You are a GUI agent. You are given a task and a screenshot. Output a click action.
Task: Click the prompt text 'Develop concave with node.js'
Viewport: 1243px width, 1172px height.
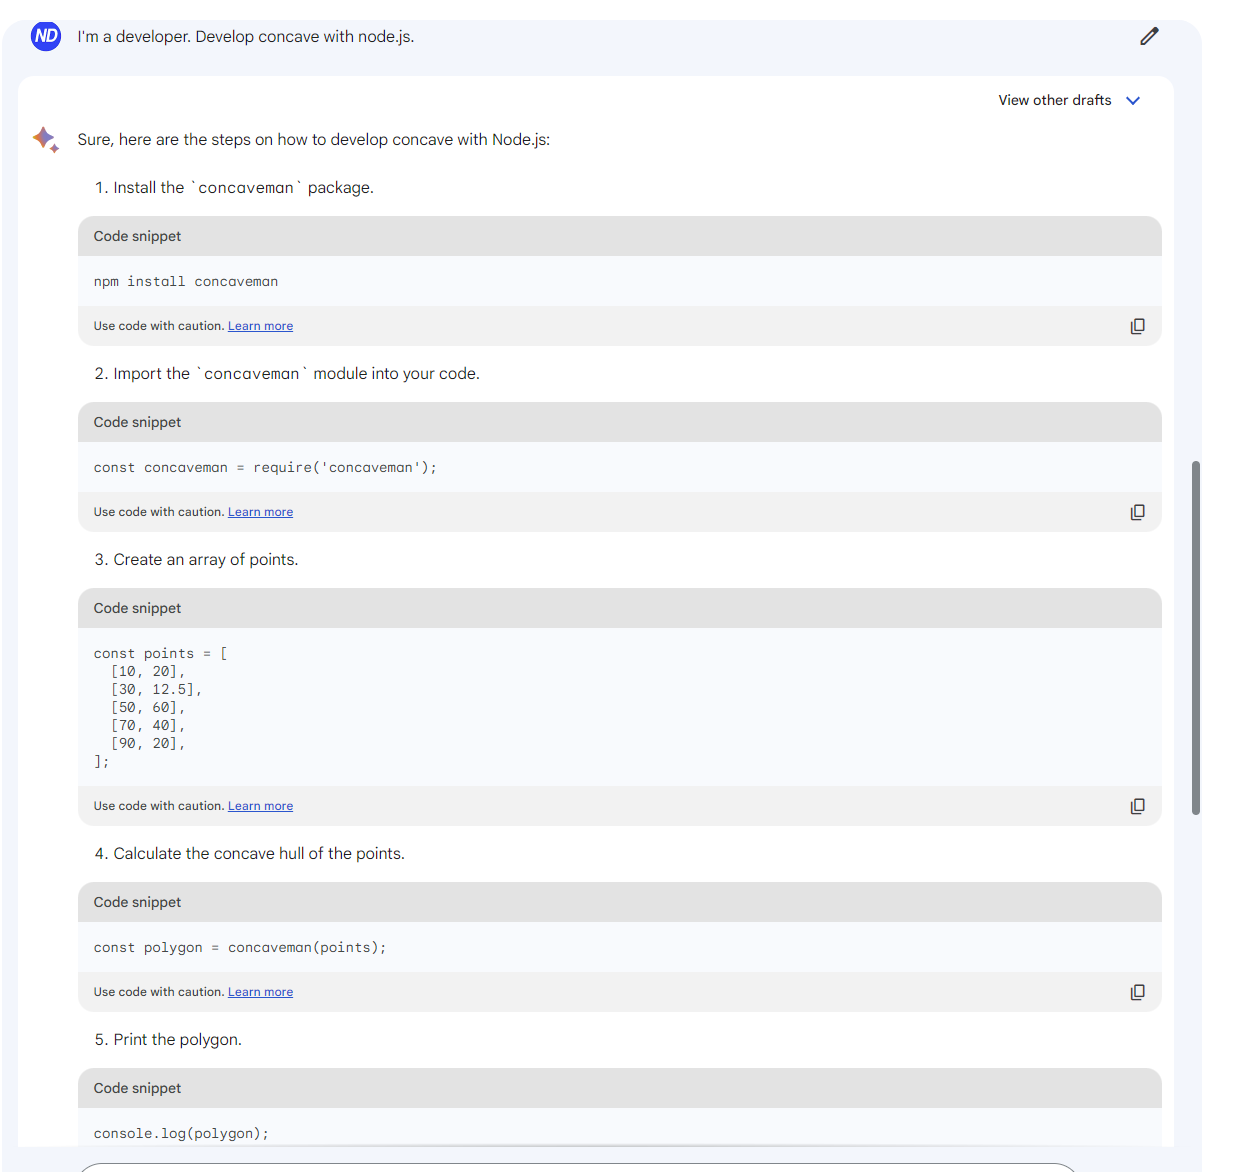[x=304, y=37]
